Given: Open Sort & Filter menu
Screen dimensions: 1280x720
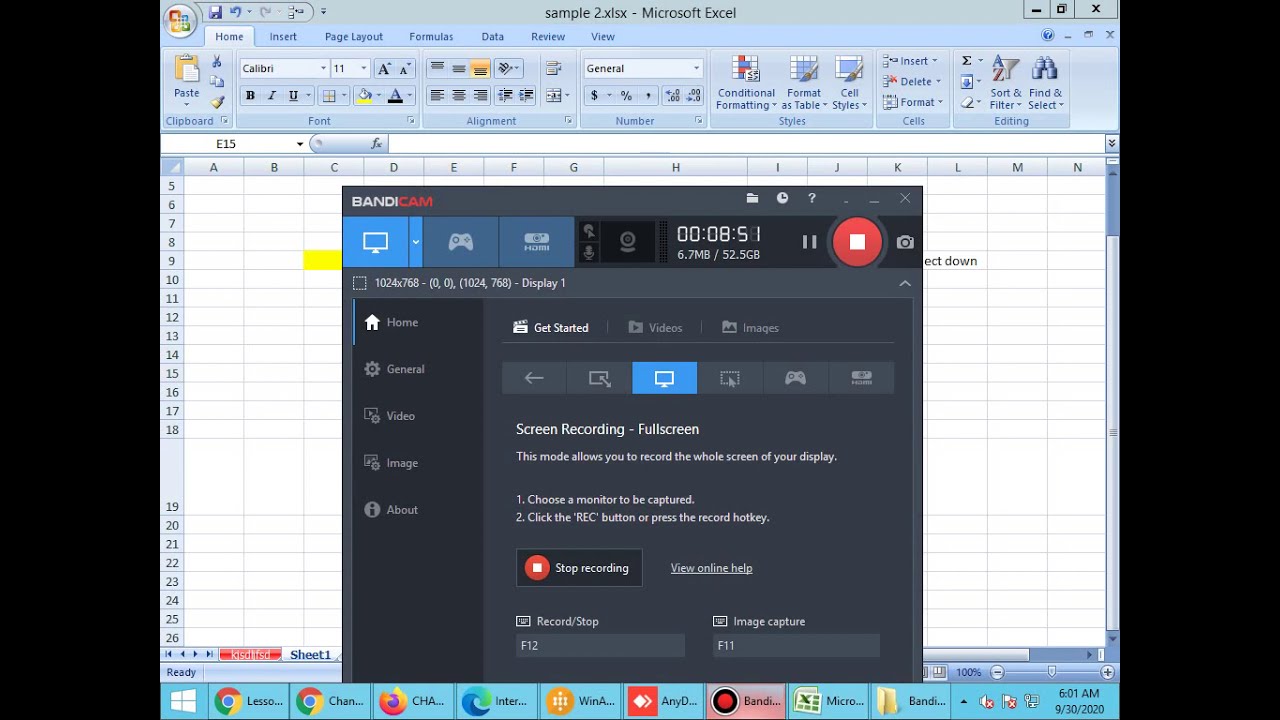Looking at the screenshot, I should [x=1006, y=84].
